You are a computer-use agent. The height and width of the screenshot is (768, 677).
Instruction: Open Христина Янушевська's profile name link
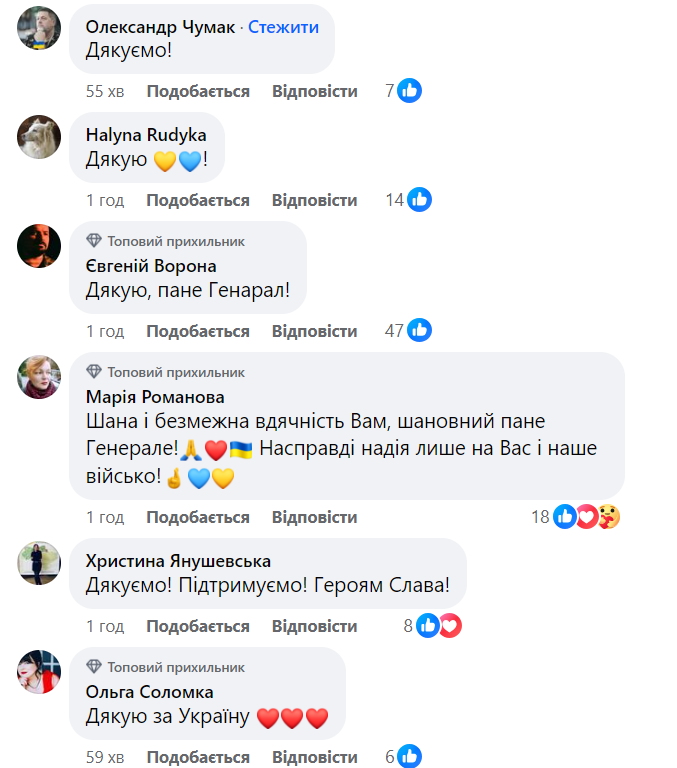tap(178, 561)
